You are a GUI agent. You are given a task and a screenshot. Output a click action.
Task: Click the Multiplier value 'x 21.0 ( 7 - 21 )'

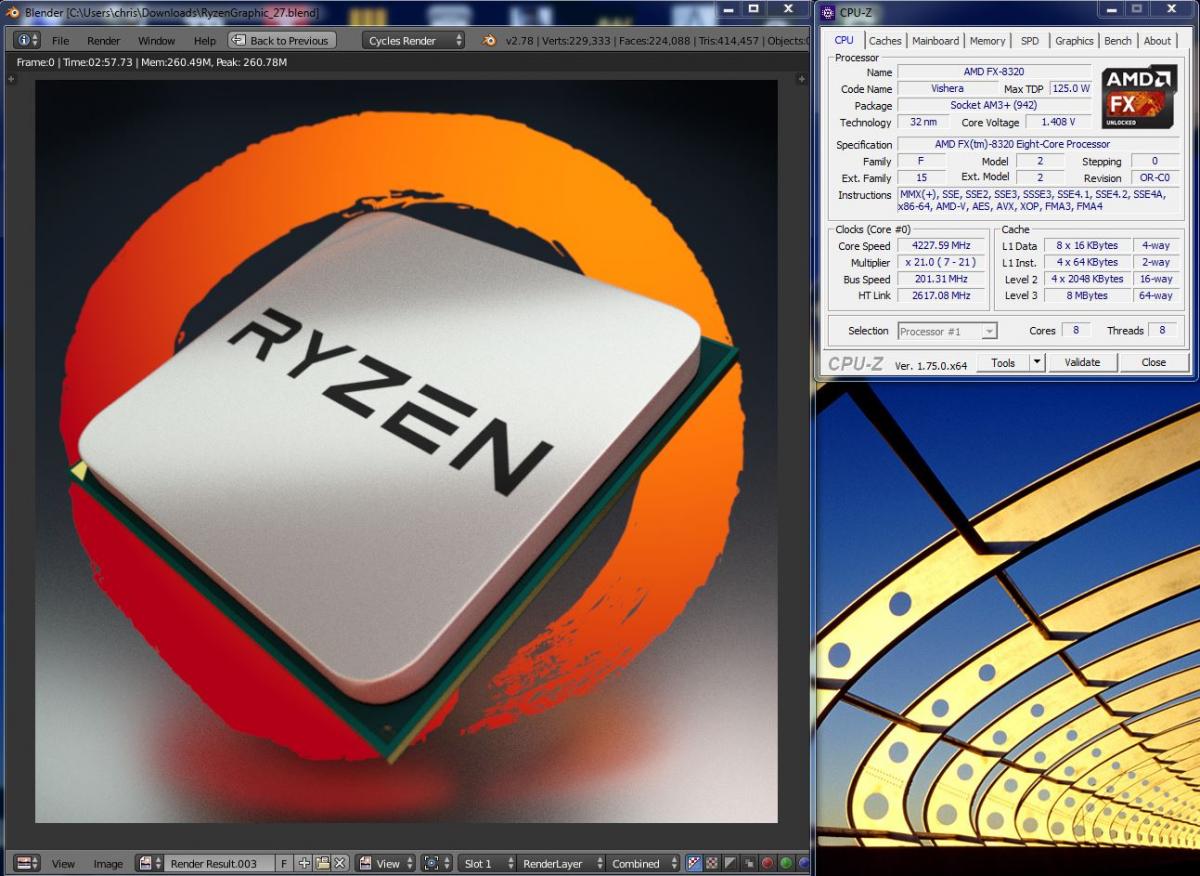940,262
